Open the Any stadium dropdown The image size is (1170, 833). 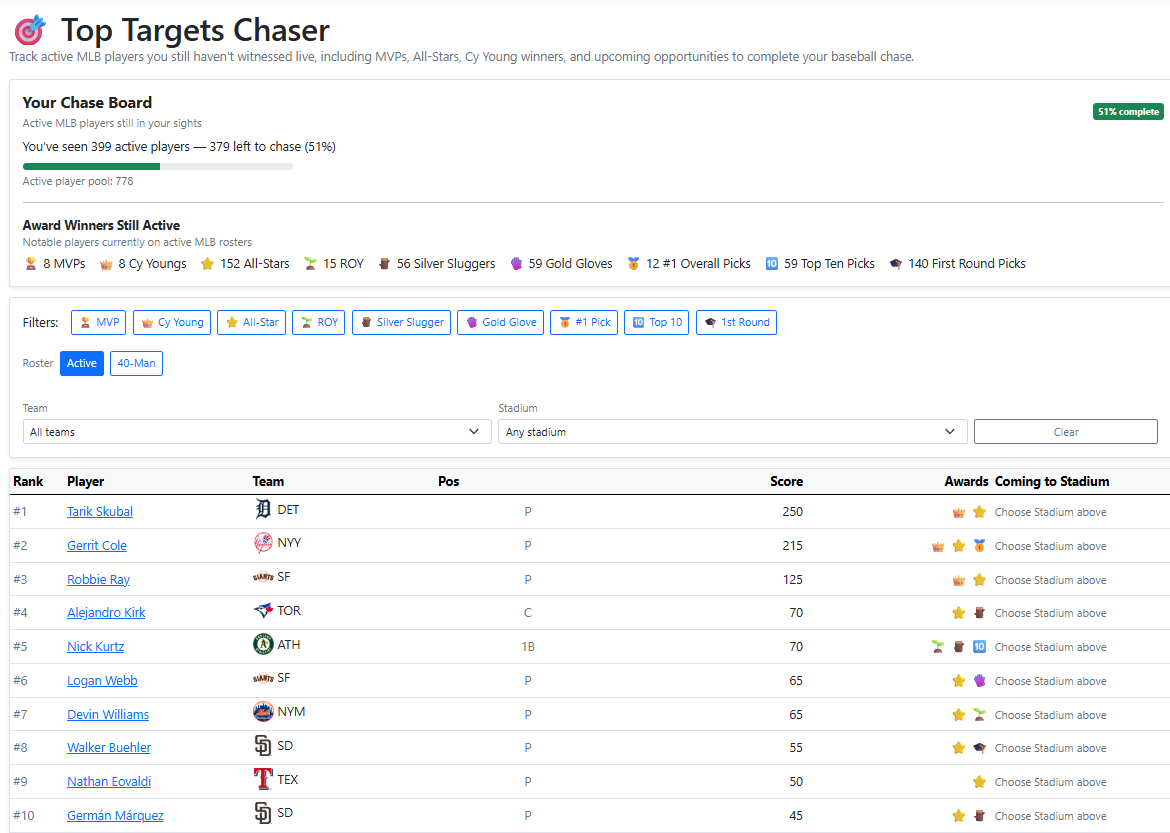733,431
